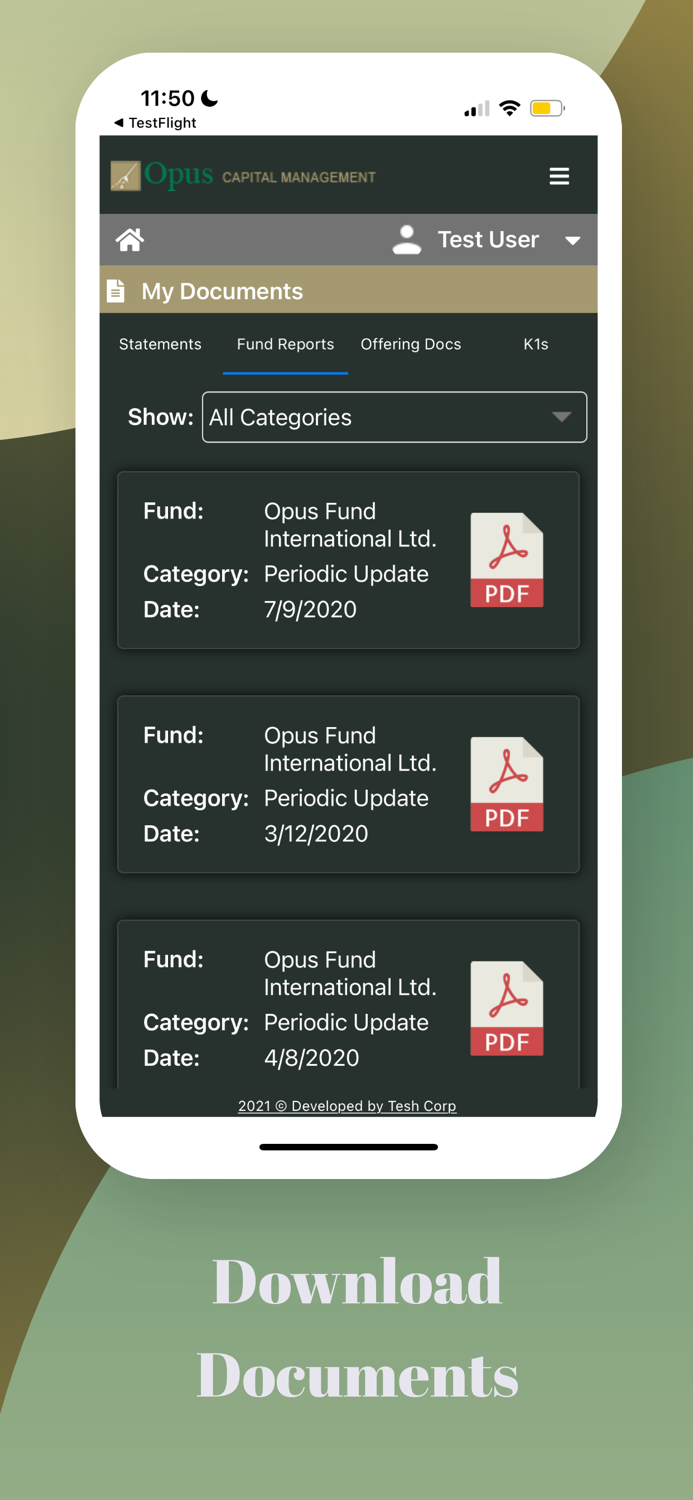Open the PDF for the 4/8/2020 Periodic Update
This screenshot has width=693, height=1500.
point(507,1008)
